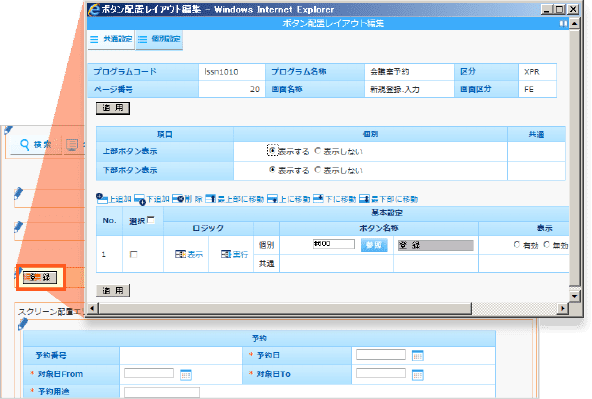The image size is (592, 399).
Task: Select 表示しない for 上部ボタン表示
Action: point(318,151)
